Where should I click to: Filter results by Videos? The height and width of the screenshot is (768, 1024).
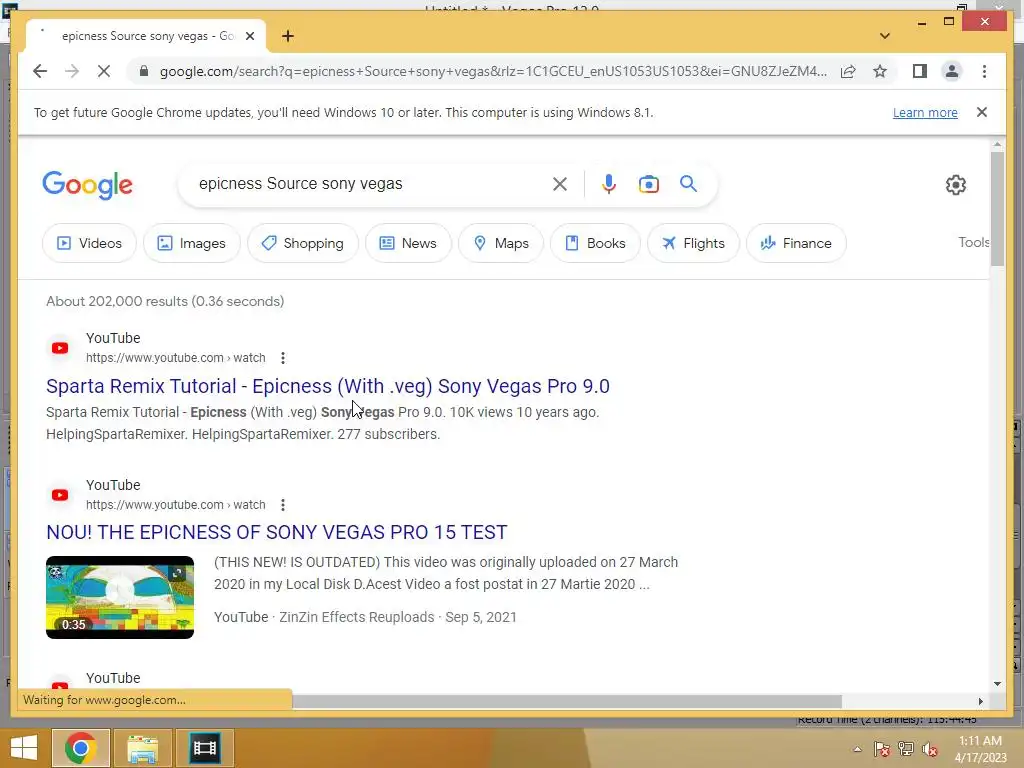tap(89, 243)
